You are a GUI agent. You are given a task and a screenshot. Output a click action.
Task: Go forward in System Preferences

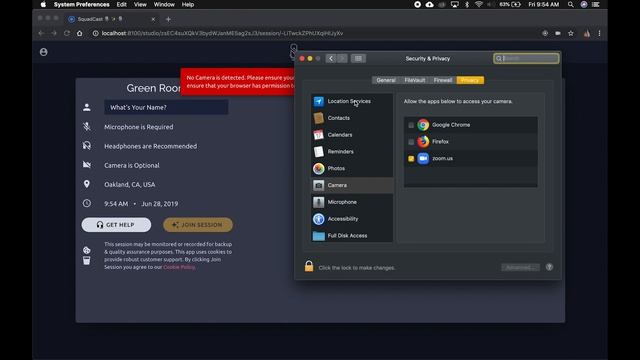point(342,58)
